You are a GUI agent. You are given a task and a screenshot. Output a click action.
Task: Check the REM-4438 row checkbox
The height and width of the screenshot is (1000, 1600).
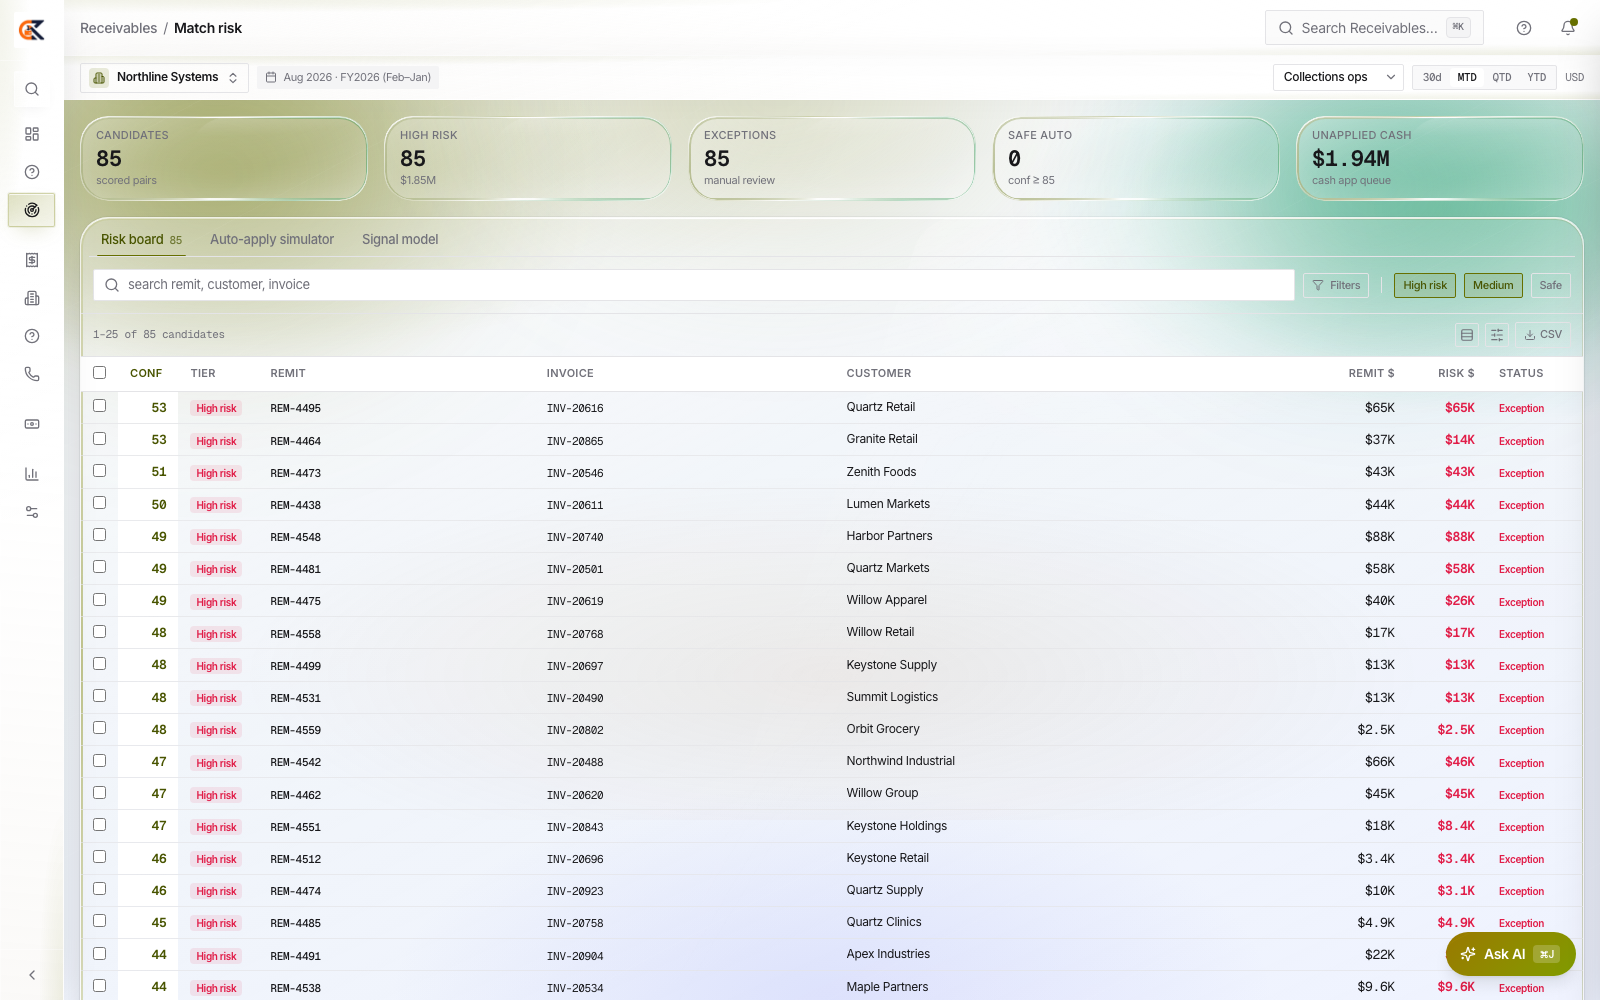(99, 503)
